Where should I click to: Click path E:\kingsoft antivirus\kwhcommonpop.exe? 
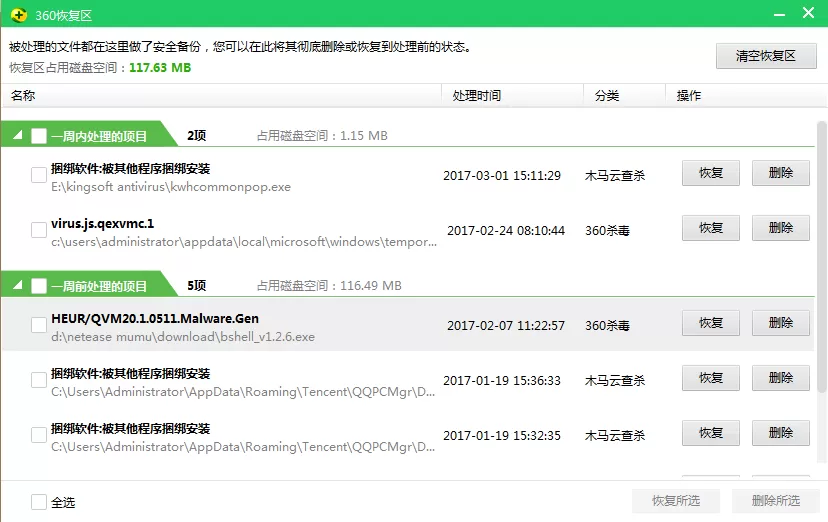(171, 187)
